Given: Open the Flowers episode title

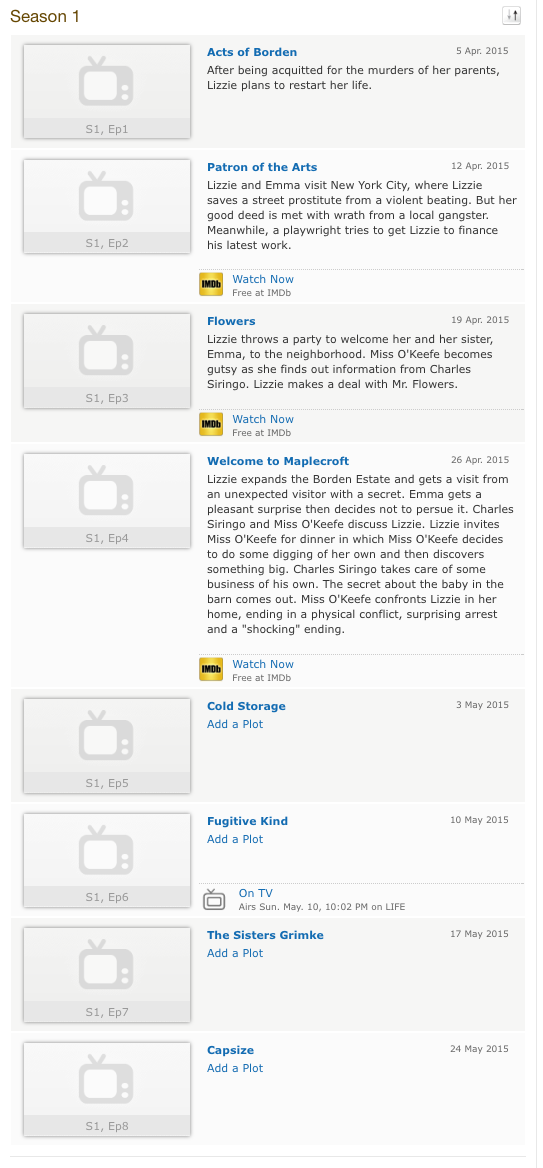Looking at the screenshot, I should click(231, 321).
